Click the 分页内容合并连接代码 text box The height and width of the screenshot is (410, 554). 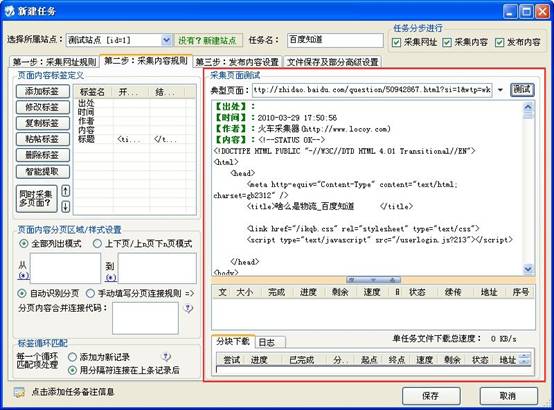click(145, 318)
